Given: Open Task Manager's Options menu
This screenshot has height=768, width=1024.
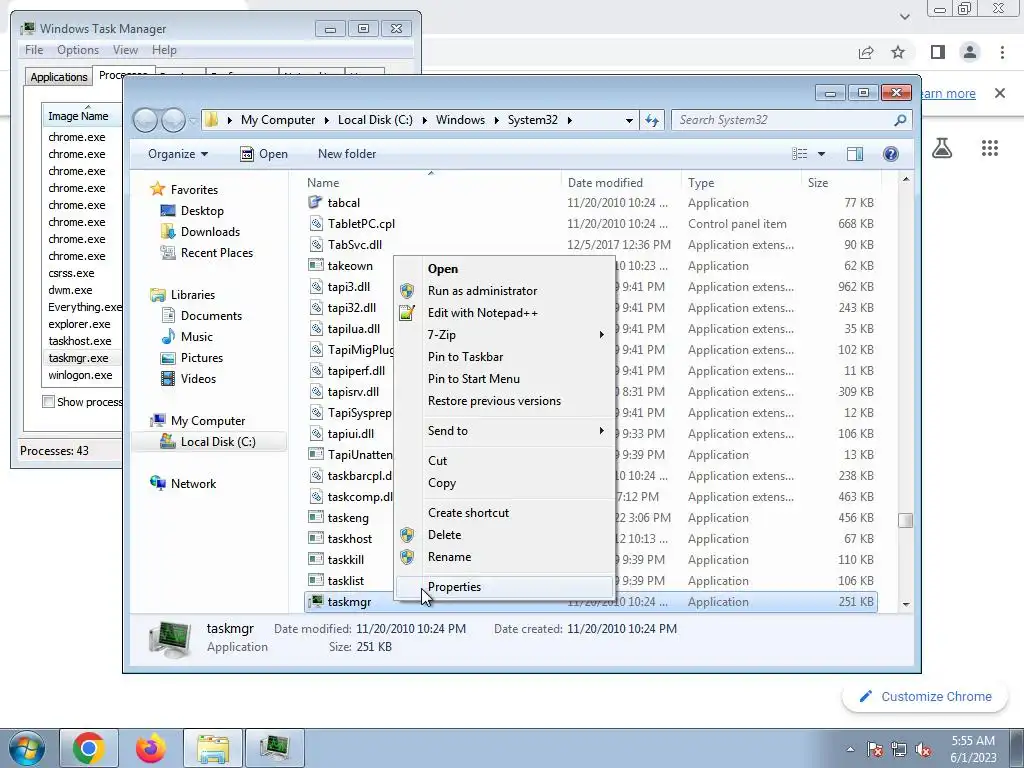Looking at the screenshot, I should point(78,50).
